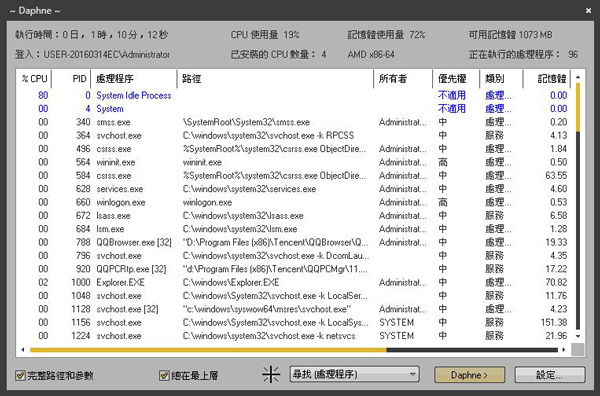This screenshot has width=600, height=396.
Task: Sort by the PID column header
Action: (x=71, y=79)
